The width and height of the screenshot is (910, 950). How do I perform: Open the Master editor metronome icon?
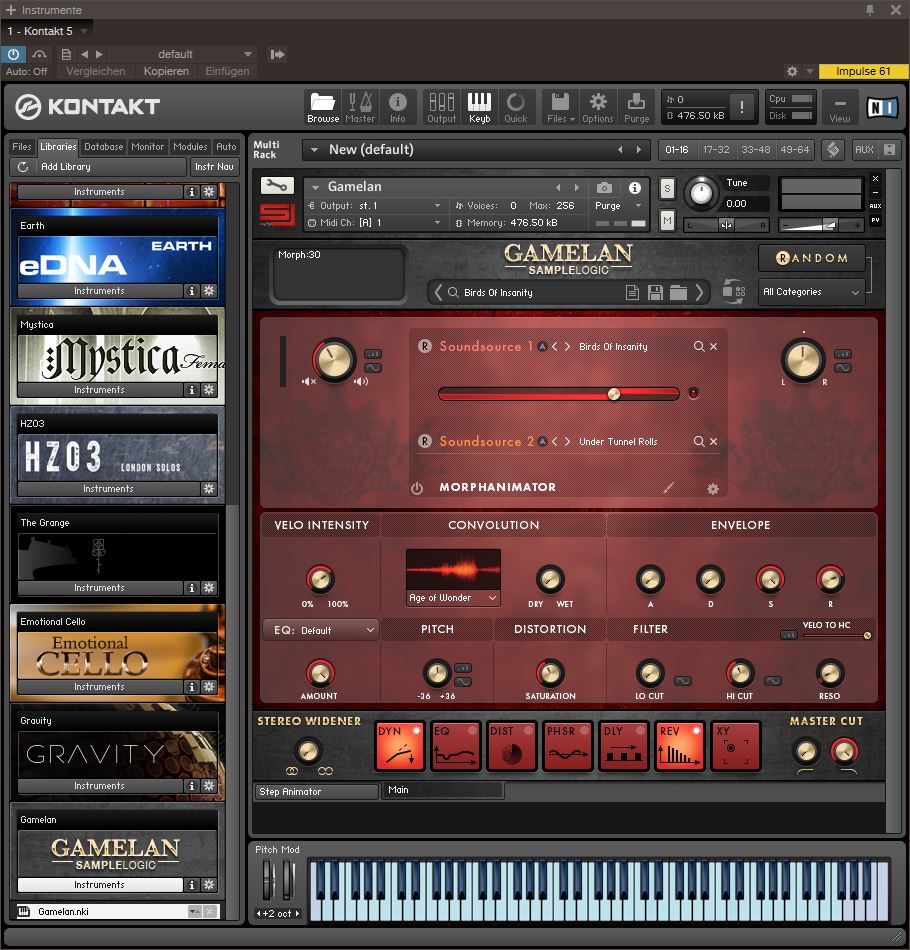[x=360, y=108]
